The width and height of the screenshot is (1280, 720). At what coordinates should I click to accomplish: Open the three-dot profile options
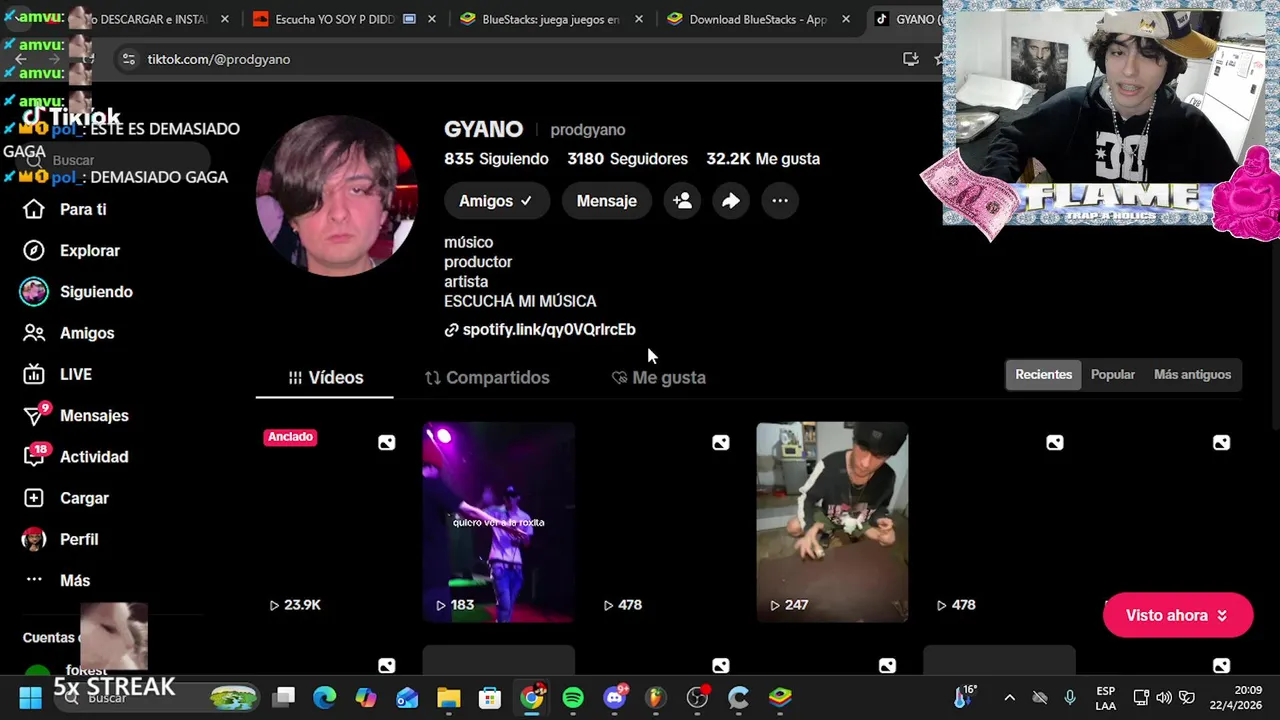tap(780, 201)
